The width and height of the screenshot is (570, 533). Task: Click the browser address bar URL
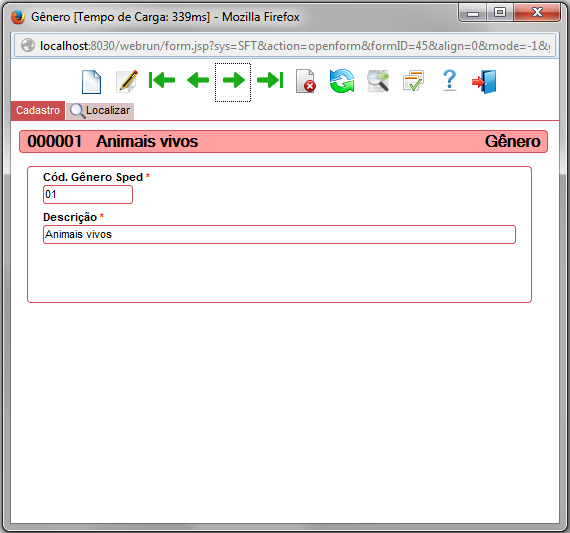pyautogui.click(x=294, y=46)
